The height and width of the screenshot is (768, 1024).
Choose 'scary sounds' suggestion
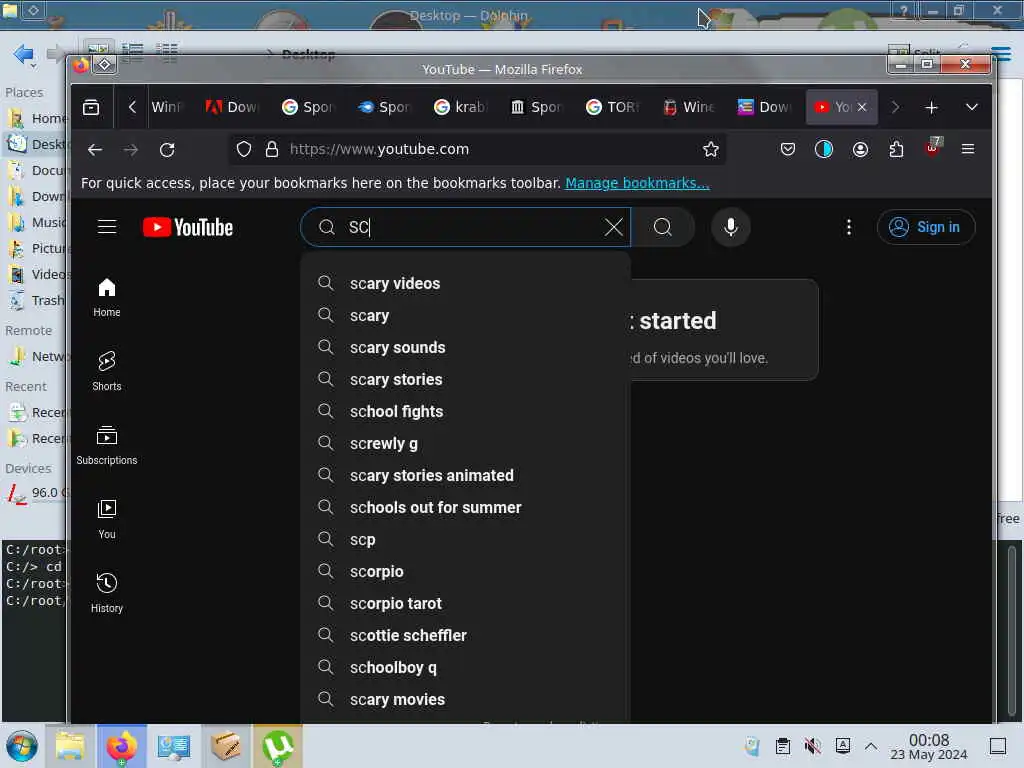coord(466,347)
